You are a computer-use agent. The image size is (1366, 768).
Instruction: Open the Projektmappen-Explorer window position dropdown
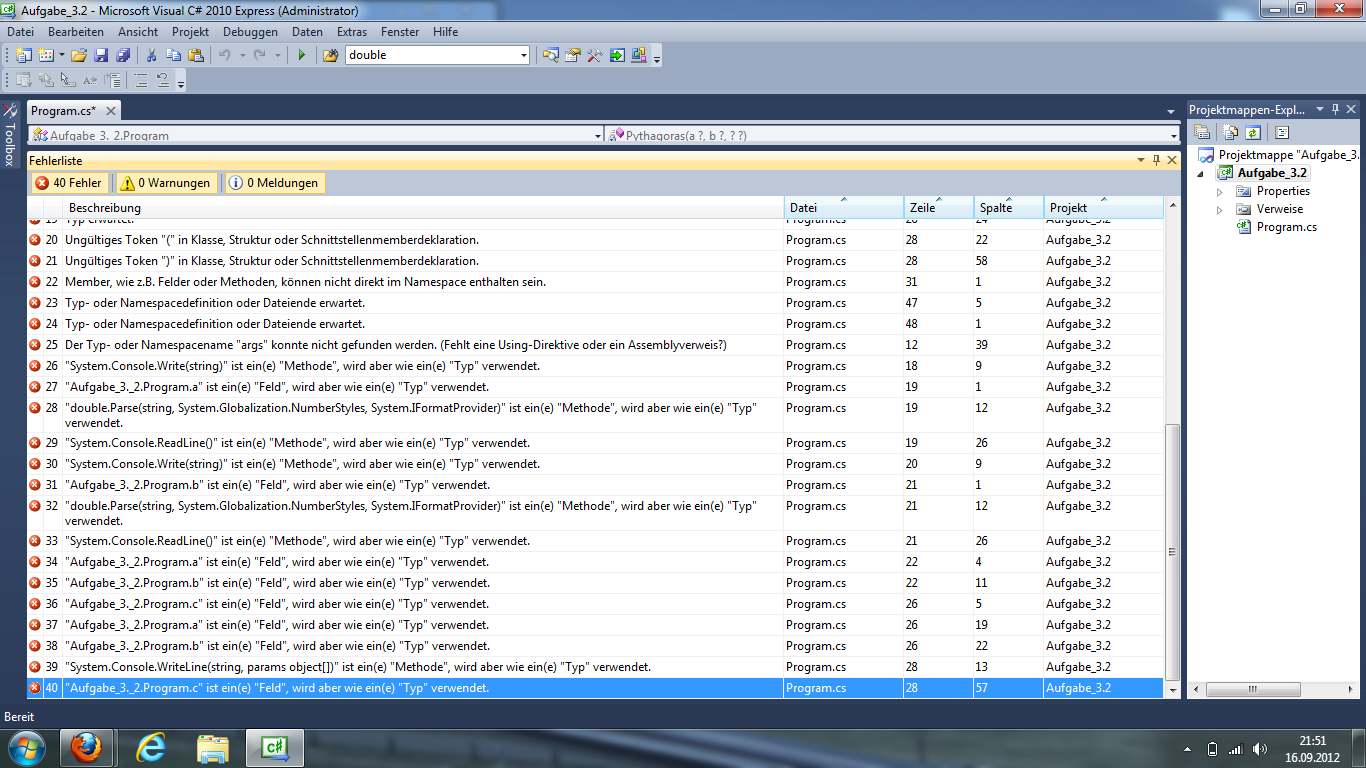tap(1319, 109)
